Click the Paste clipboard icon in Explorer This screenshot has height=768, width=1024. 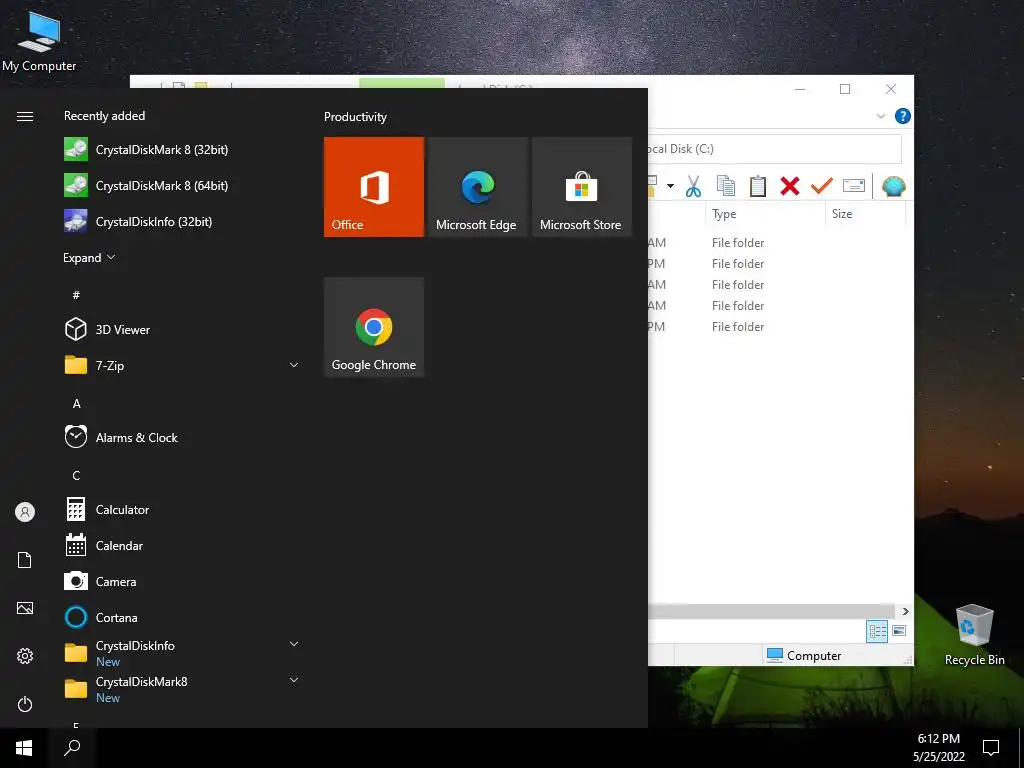point(758,186)
